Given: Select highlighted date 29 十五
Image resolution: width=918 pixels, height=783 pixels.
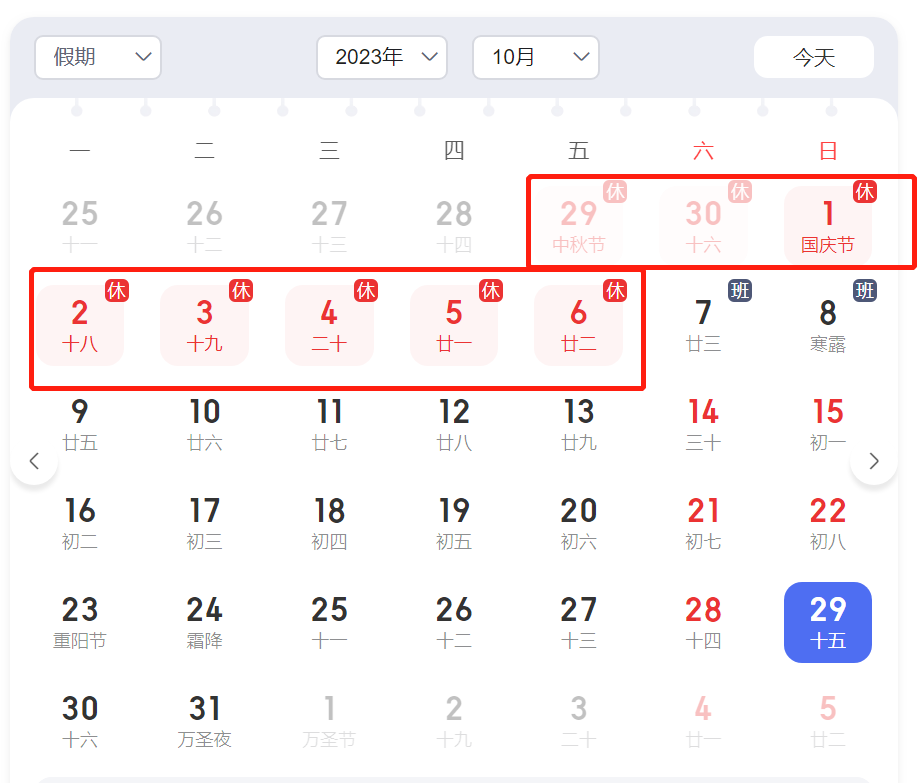Looking at the screenshot, I should (x=828, y=622).
